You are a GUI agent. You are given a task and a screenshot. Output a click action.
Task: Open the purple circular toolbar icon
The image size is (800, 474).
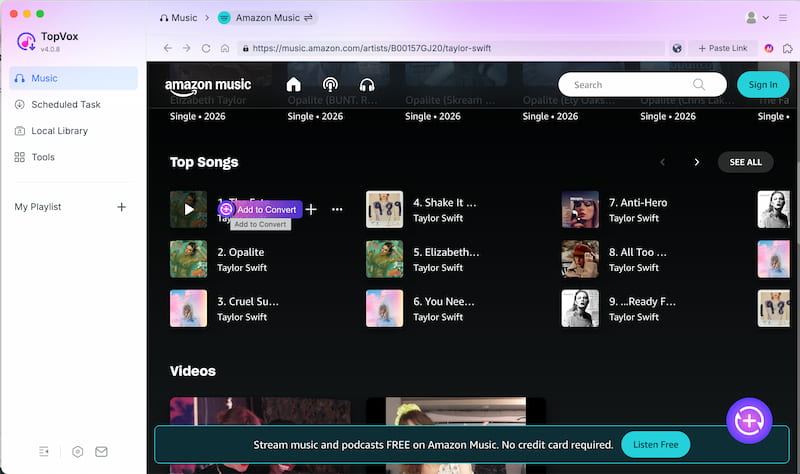click(x=769, y=48)
